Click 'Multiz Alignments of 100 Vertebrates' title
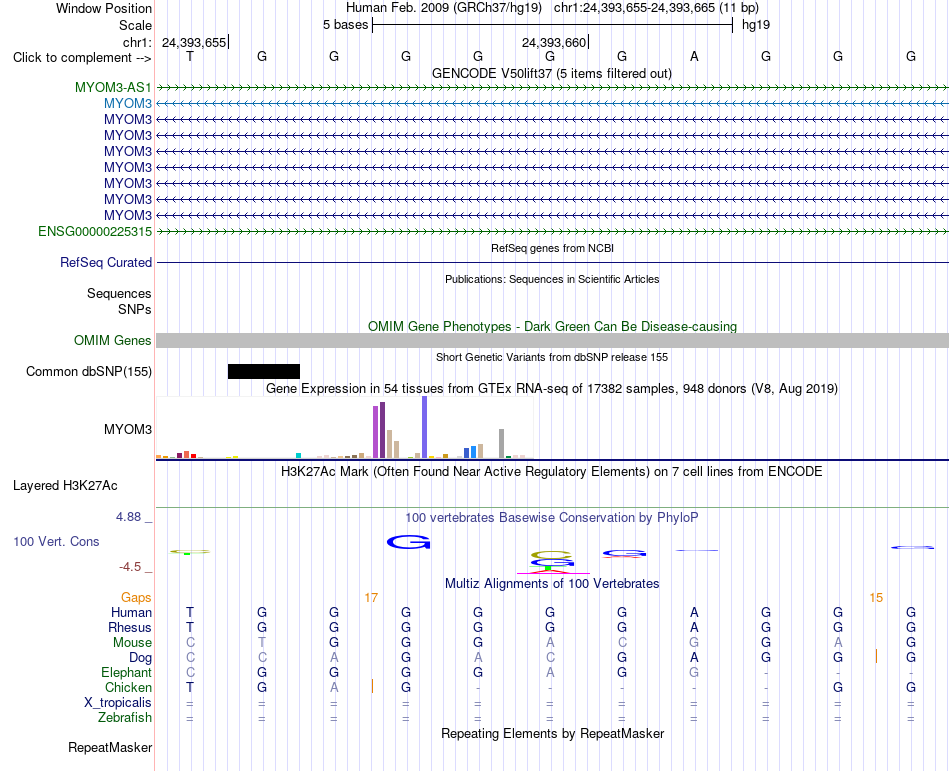 [x=552, y=583]
